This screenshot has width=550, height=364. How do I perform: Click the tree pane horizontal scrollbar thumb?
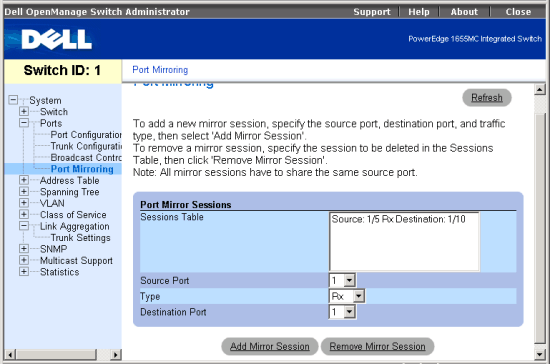pyautogui.click(x=56, y=355)
